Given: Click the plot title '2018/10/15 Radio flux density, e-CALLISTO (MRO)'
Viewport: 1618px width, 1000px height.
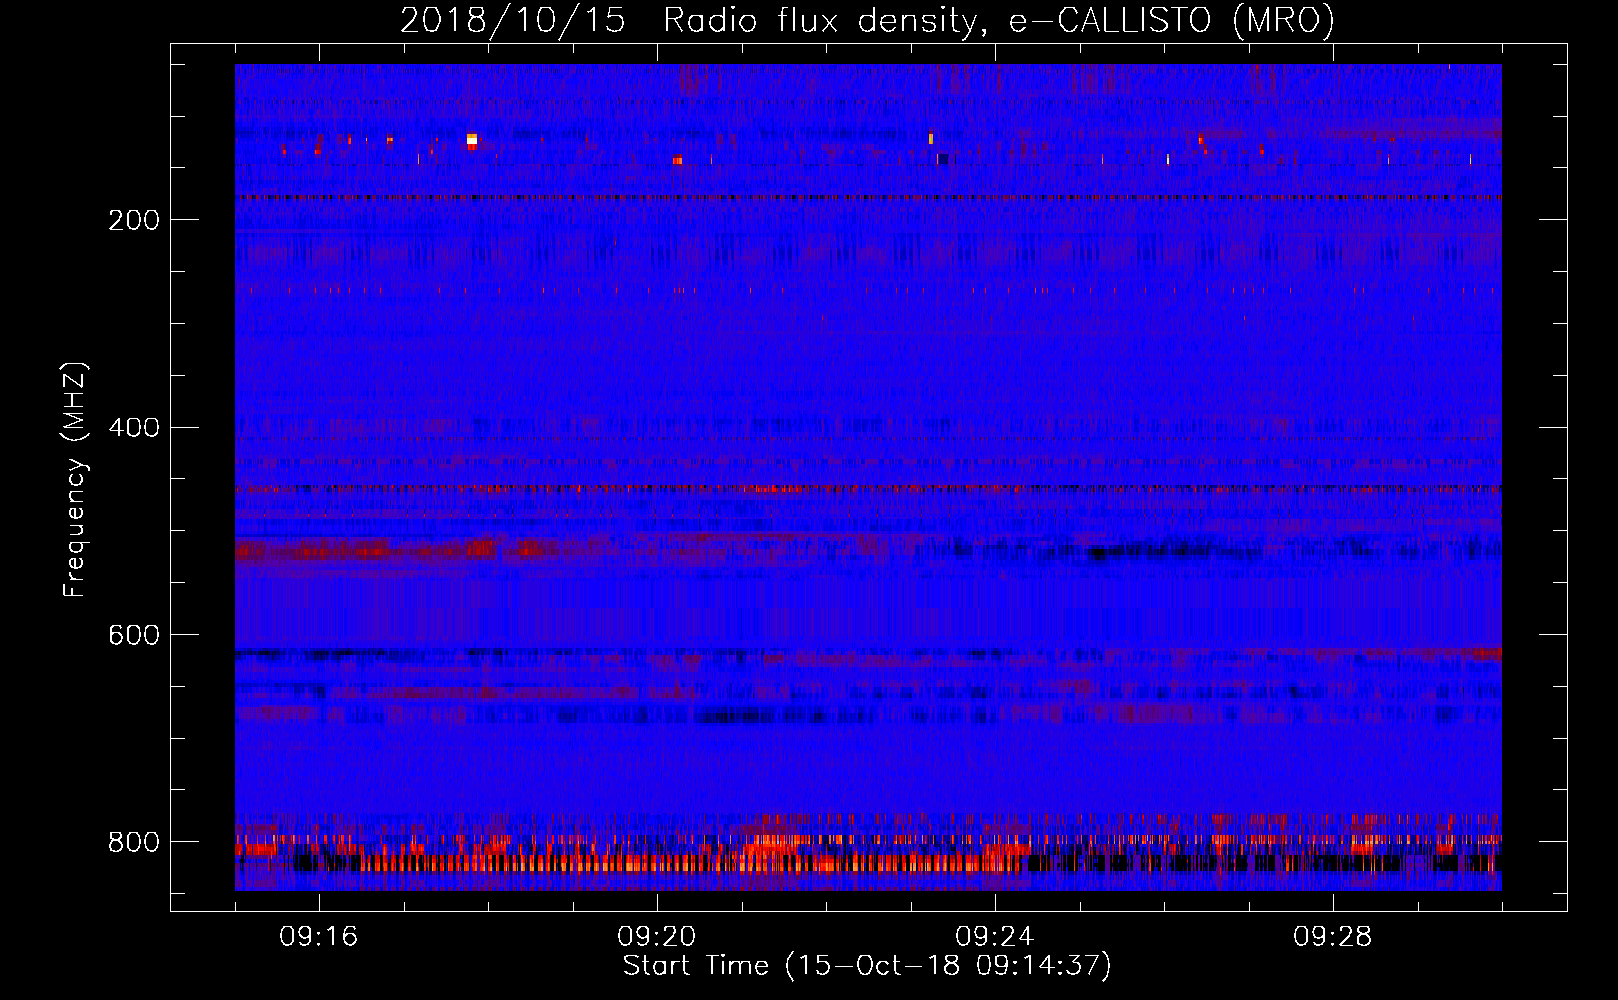Looking at the screenshot, I should click(x=867, y=20).
